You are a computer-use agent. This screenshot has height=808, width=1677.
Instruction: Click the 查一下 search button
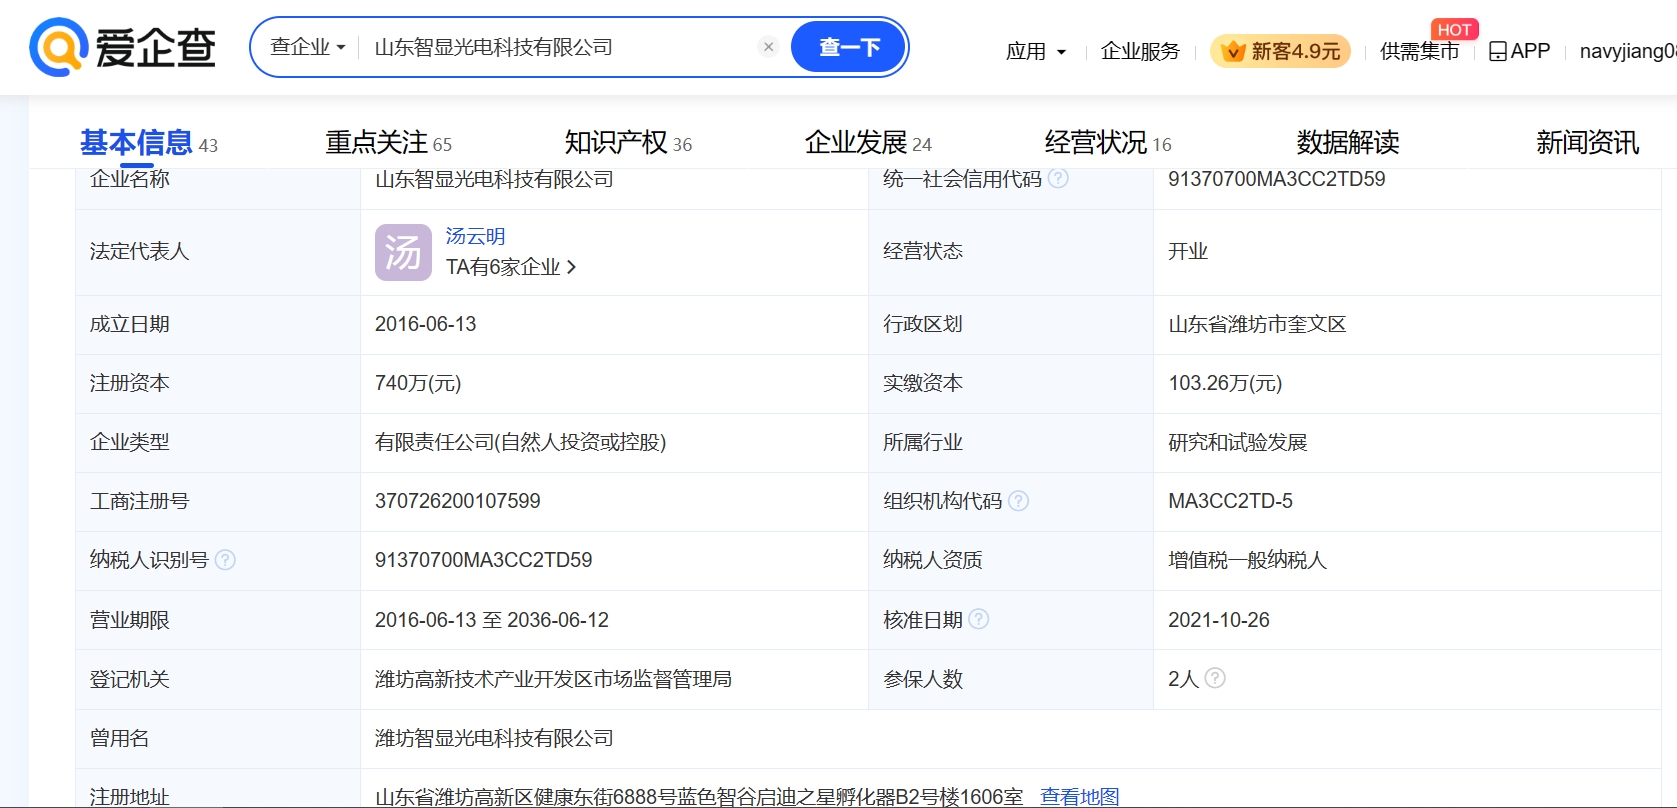pos(849,47)
